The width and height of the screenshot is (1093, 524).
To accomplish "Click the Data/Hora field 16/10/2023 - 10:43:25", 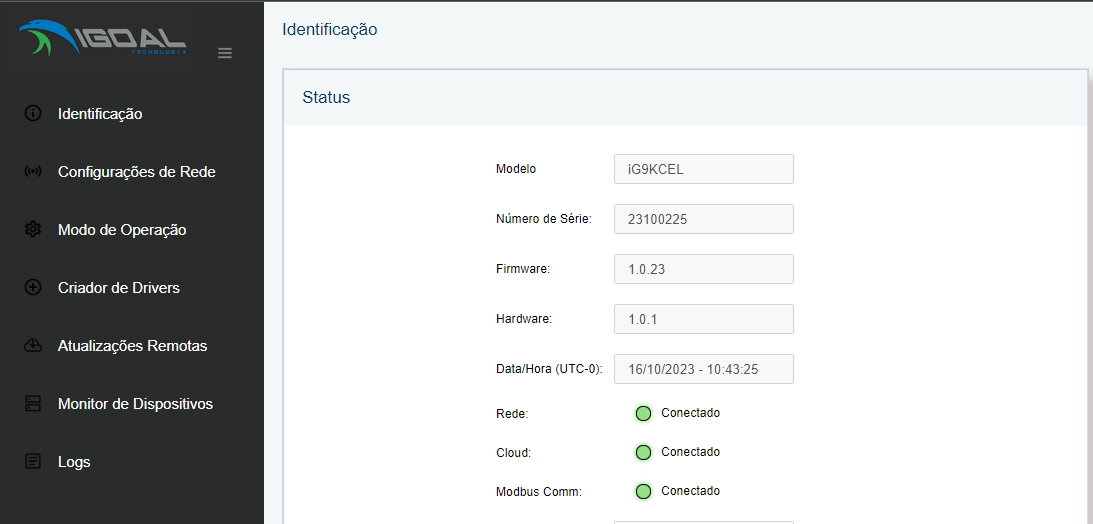I will tap(703, 369).
